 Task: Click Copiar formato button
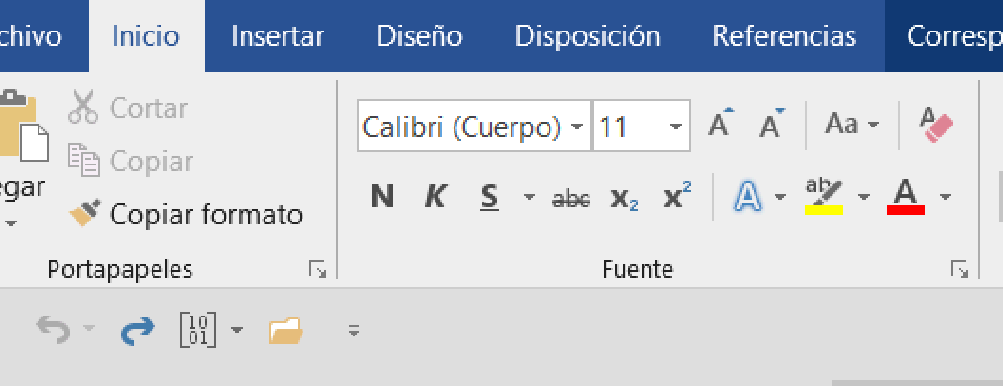click(x=186, y=214)
